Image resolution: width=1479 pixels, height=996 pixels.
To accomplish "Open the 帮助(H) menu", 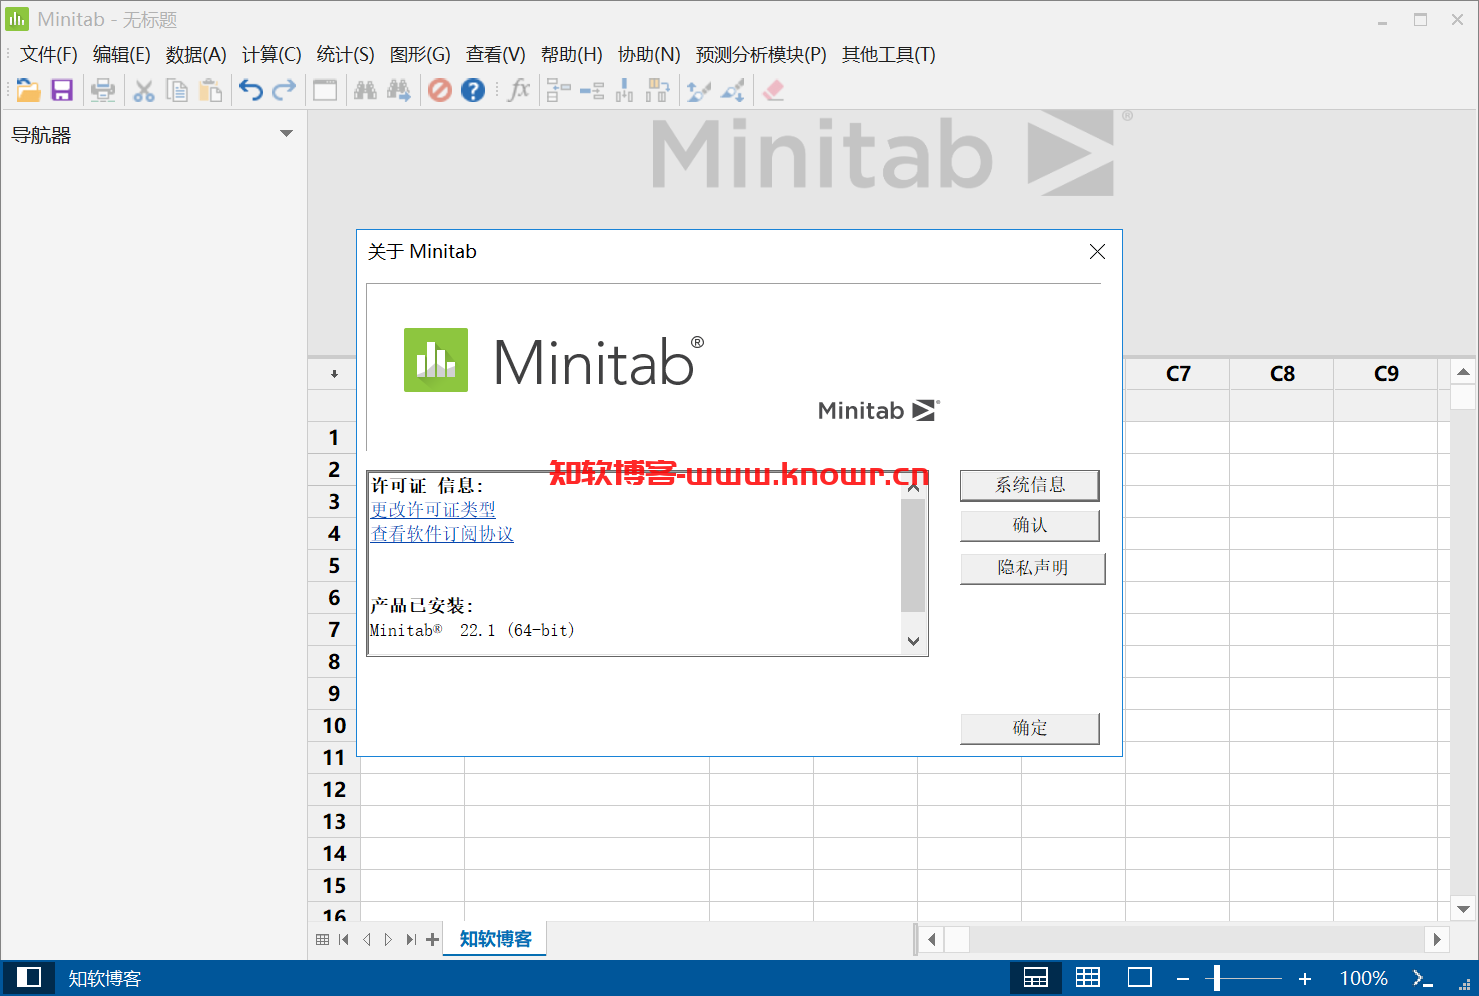I will 571,55.
